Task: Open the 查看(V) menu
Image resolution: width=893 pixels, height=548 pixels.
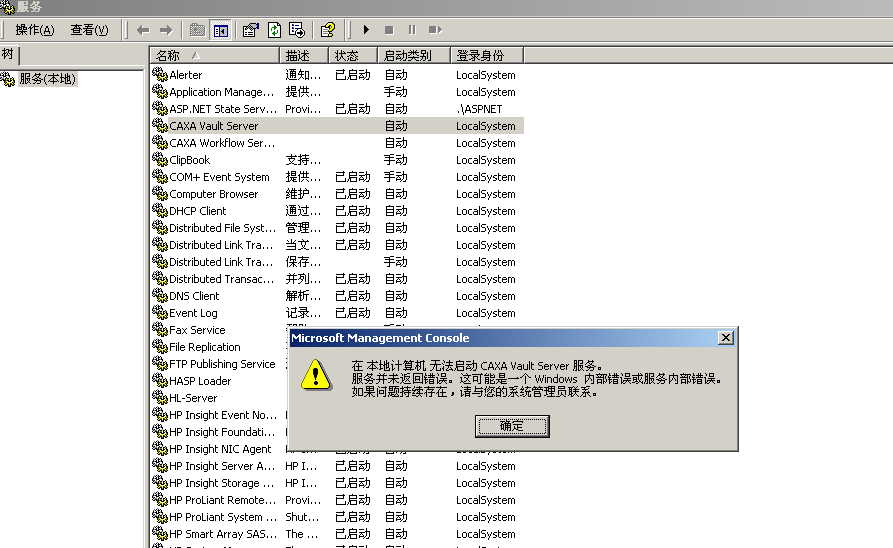Action: tap(89, 30)
